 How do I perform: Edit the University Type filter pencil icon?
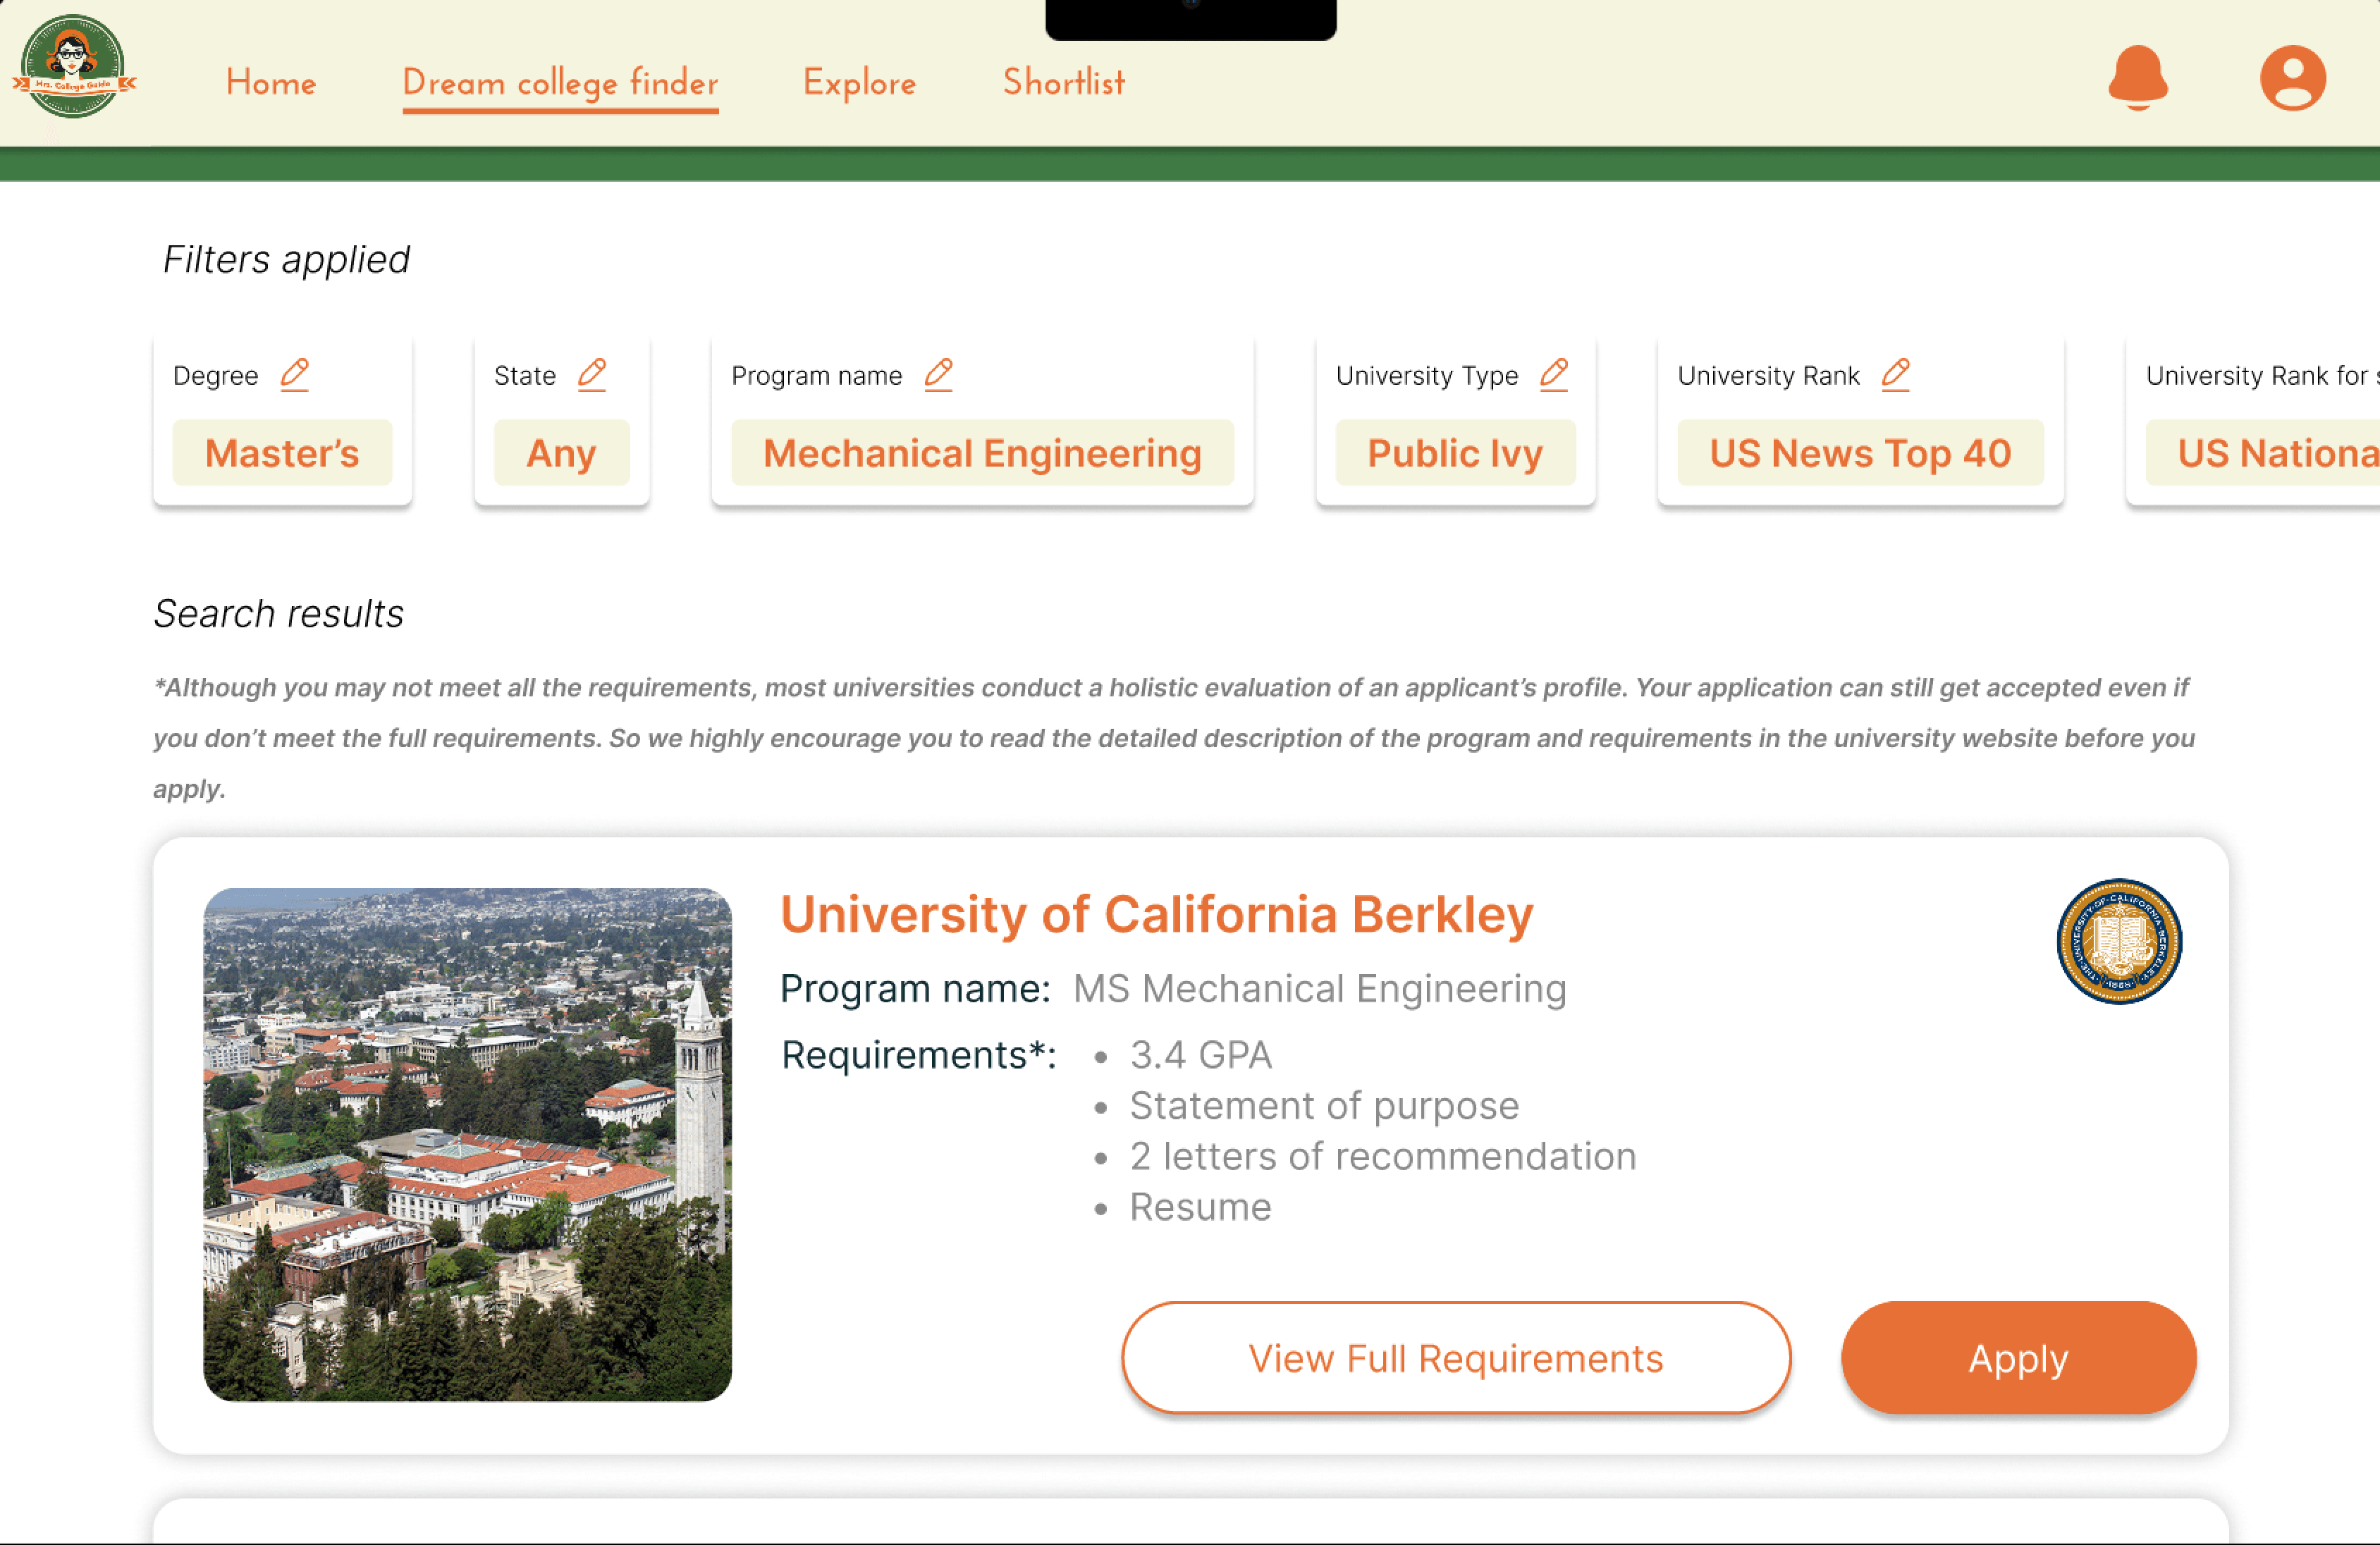[x=1554, y=374]
